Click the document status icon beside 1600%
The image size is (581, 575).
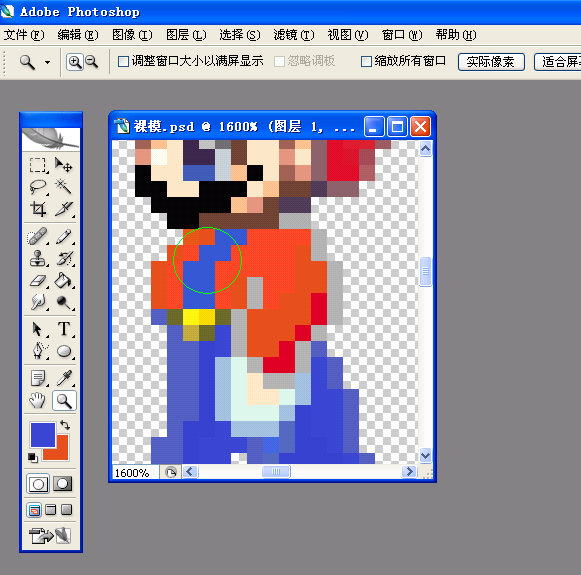tap(170, 473)
